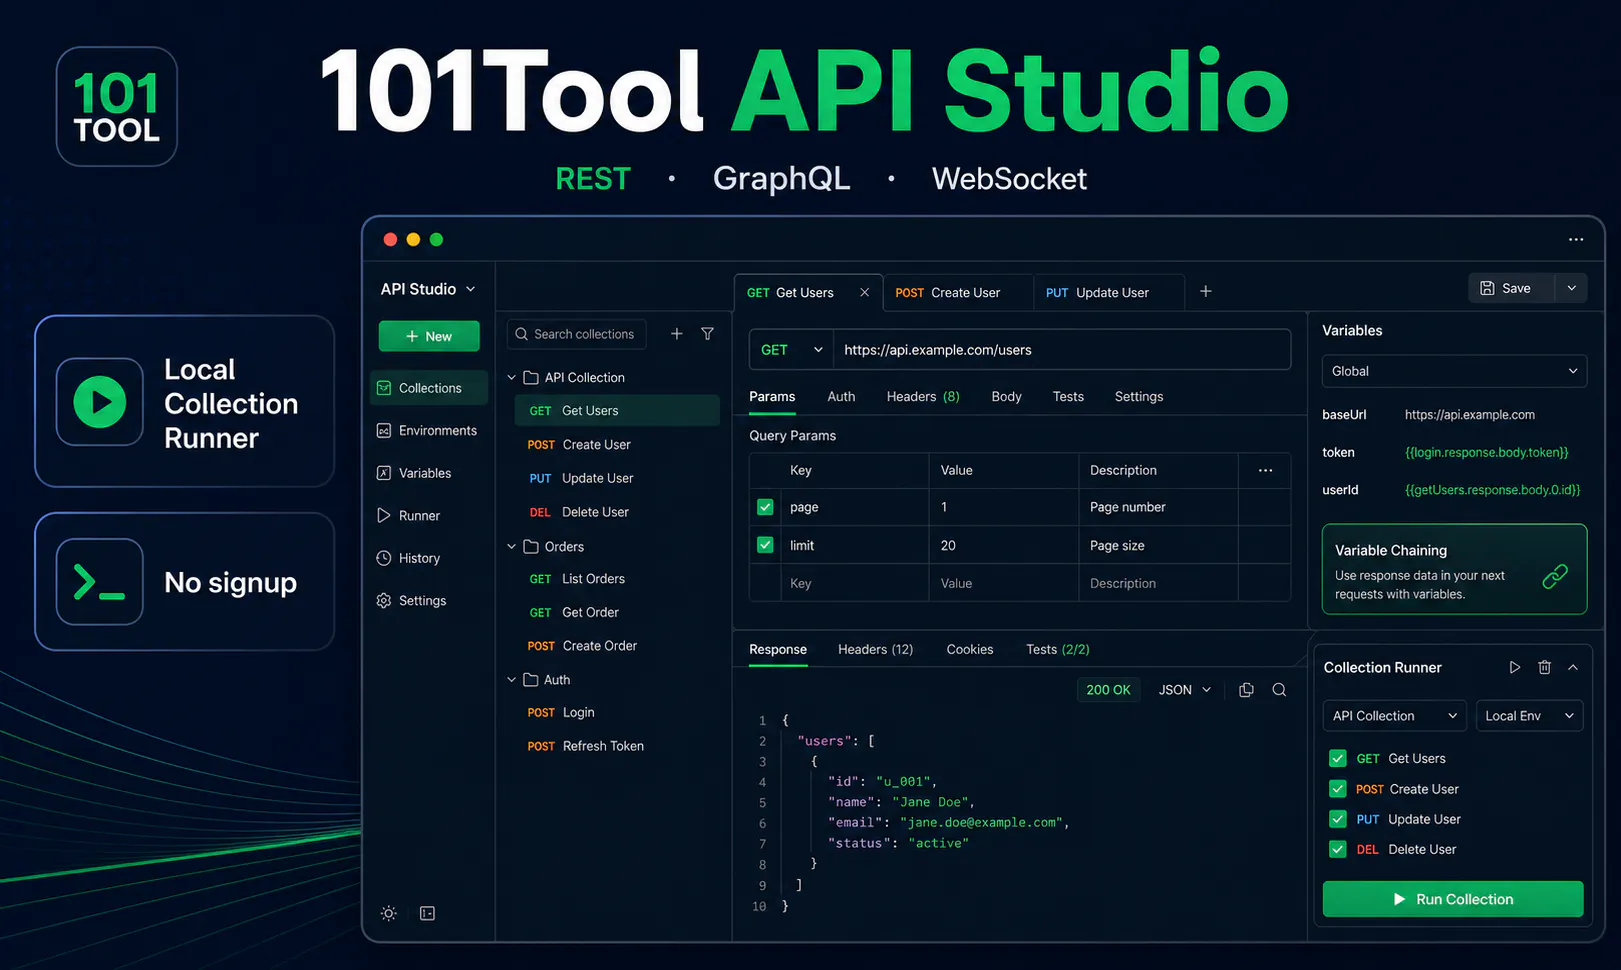Screen dimensions: 1621x970
Task: Select the List Orders request
Action: click(618, 579)
